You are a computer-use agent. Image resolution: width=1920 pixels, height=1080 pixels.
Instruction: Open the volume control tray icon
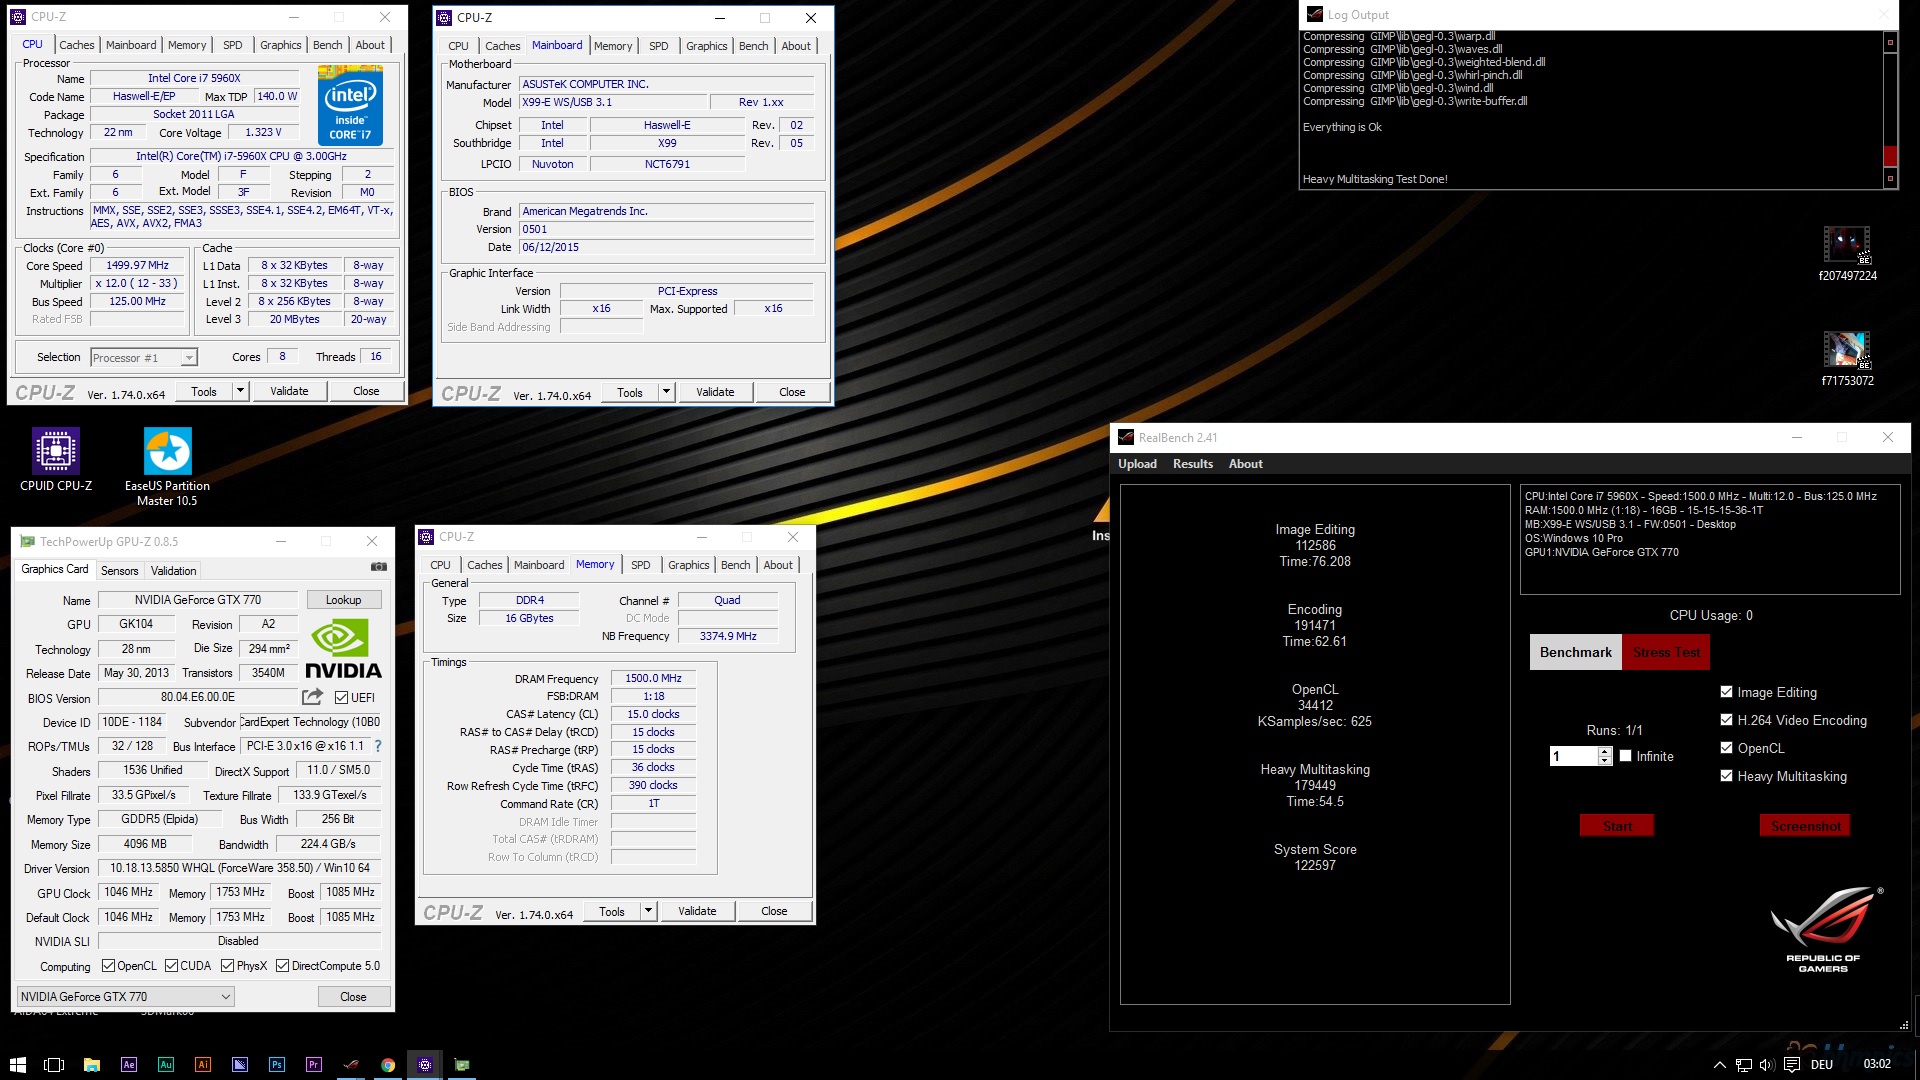click(1766, 1065)
